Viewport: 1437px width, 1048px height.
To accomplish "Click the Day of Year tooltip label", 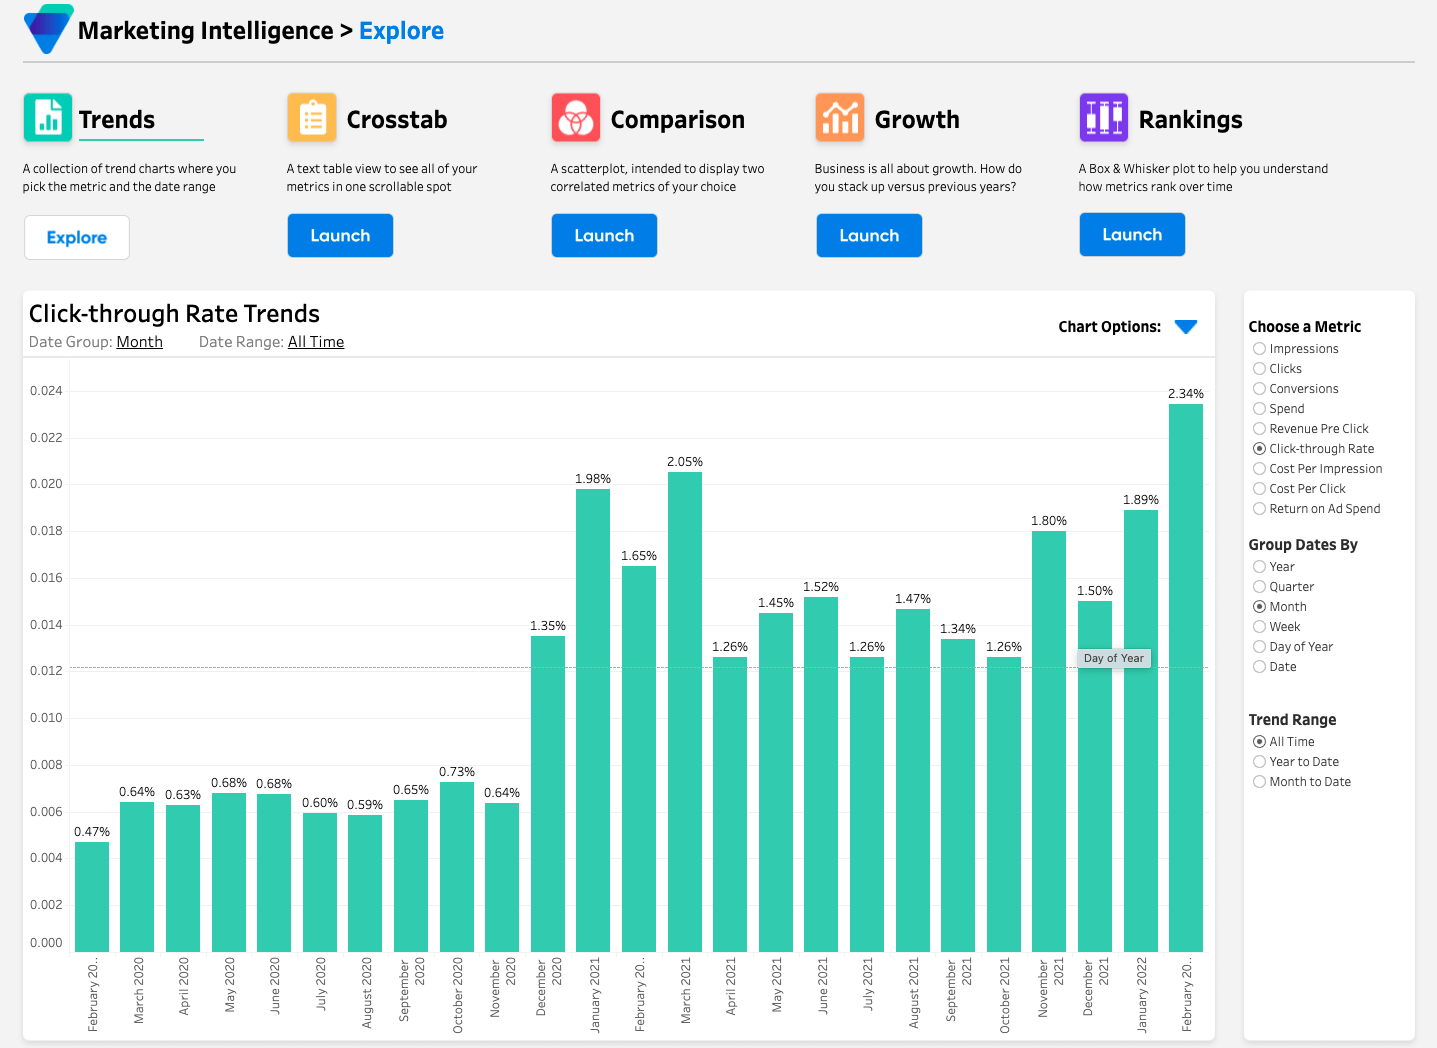I will click(x=1113, y=658).
